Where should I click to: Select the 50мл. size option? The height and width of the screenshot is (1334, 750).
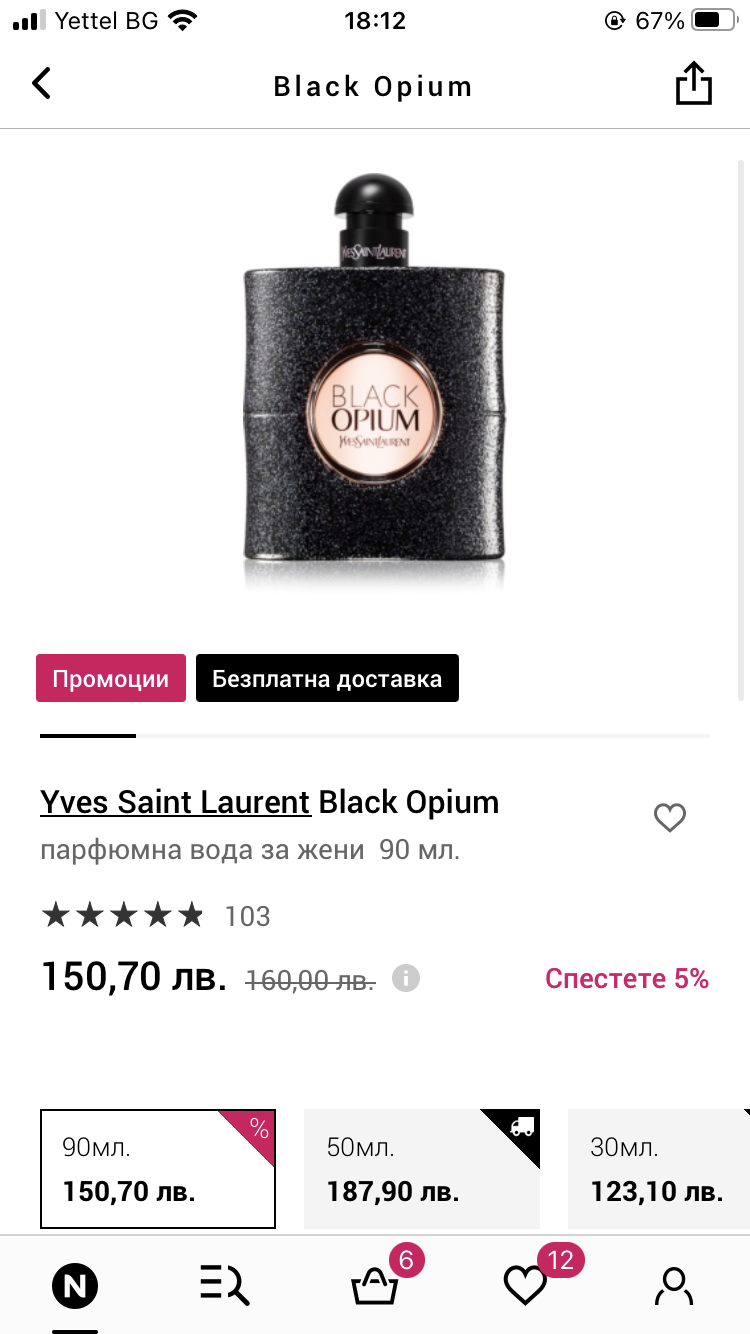pos(421,1168)
